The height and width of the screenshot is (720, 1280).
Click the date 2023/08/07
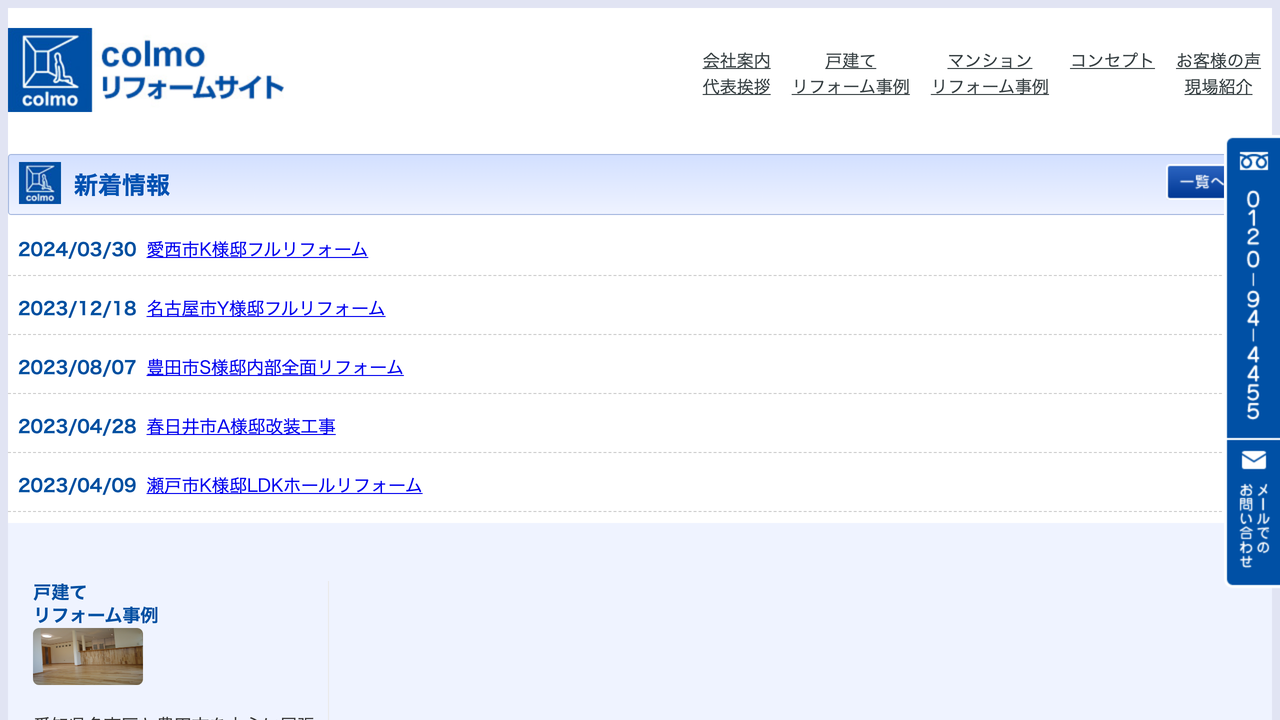tap(77, 367)
